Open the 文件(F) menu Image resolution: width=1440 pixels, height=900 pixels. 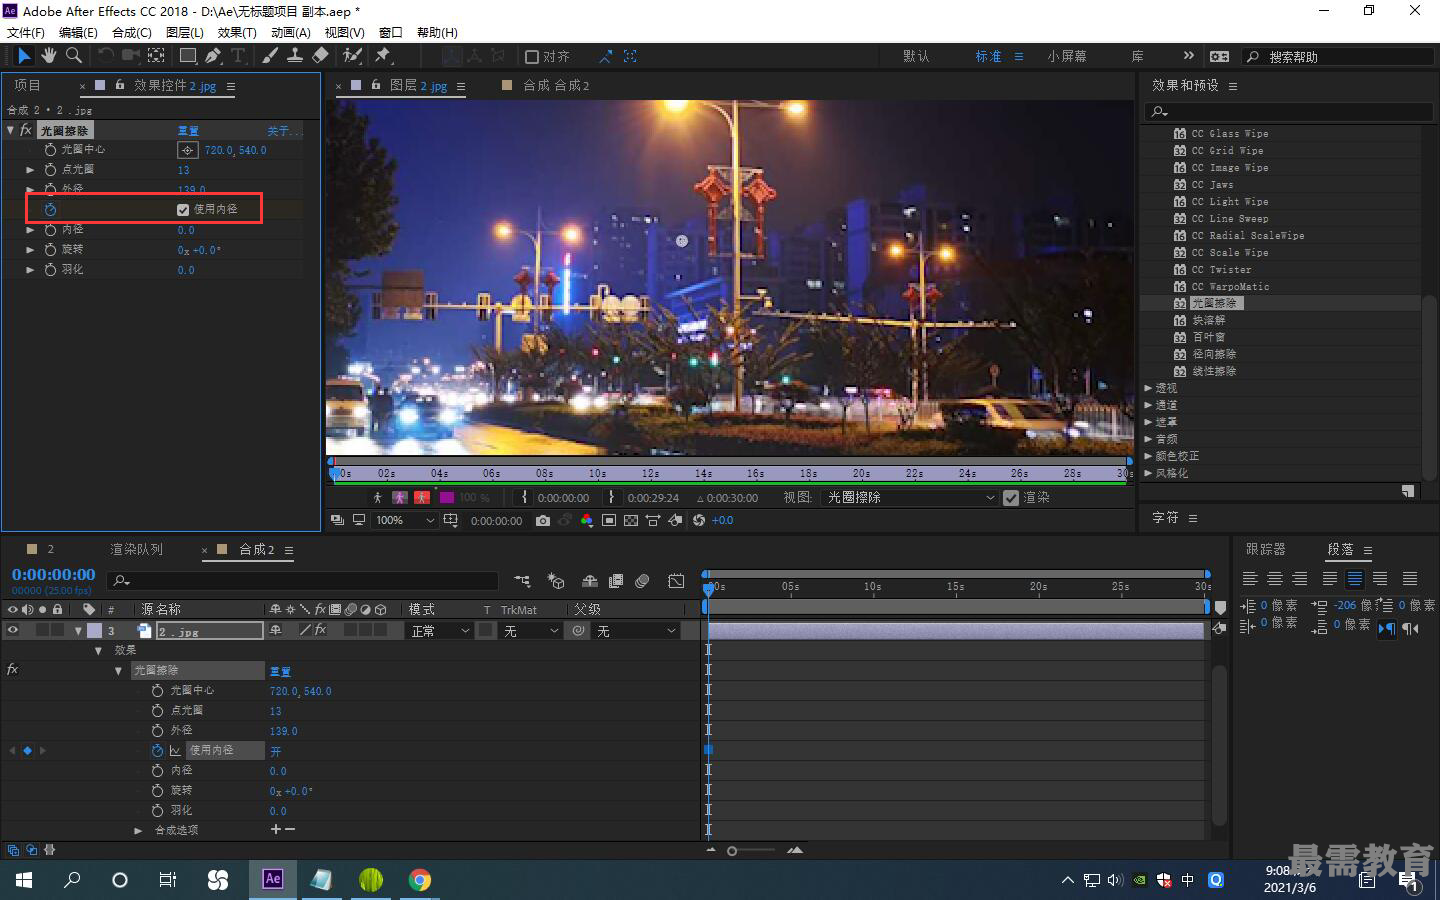click(26, 32)
